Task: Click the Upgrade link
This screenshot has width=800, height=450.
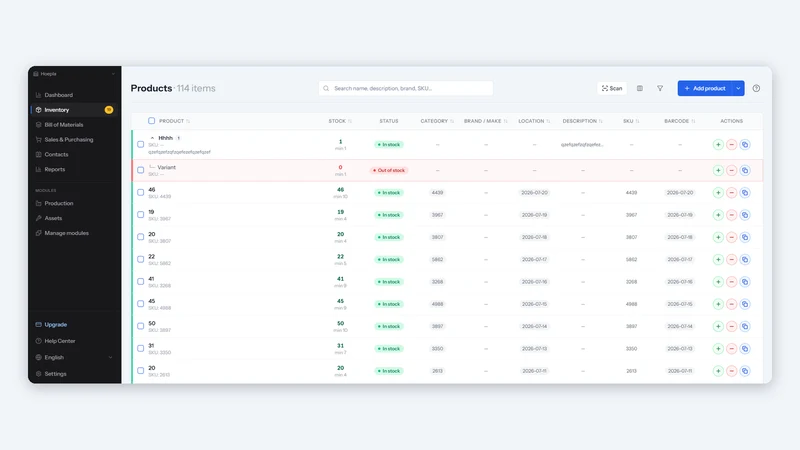Action: [55, 324]
